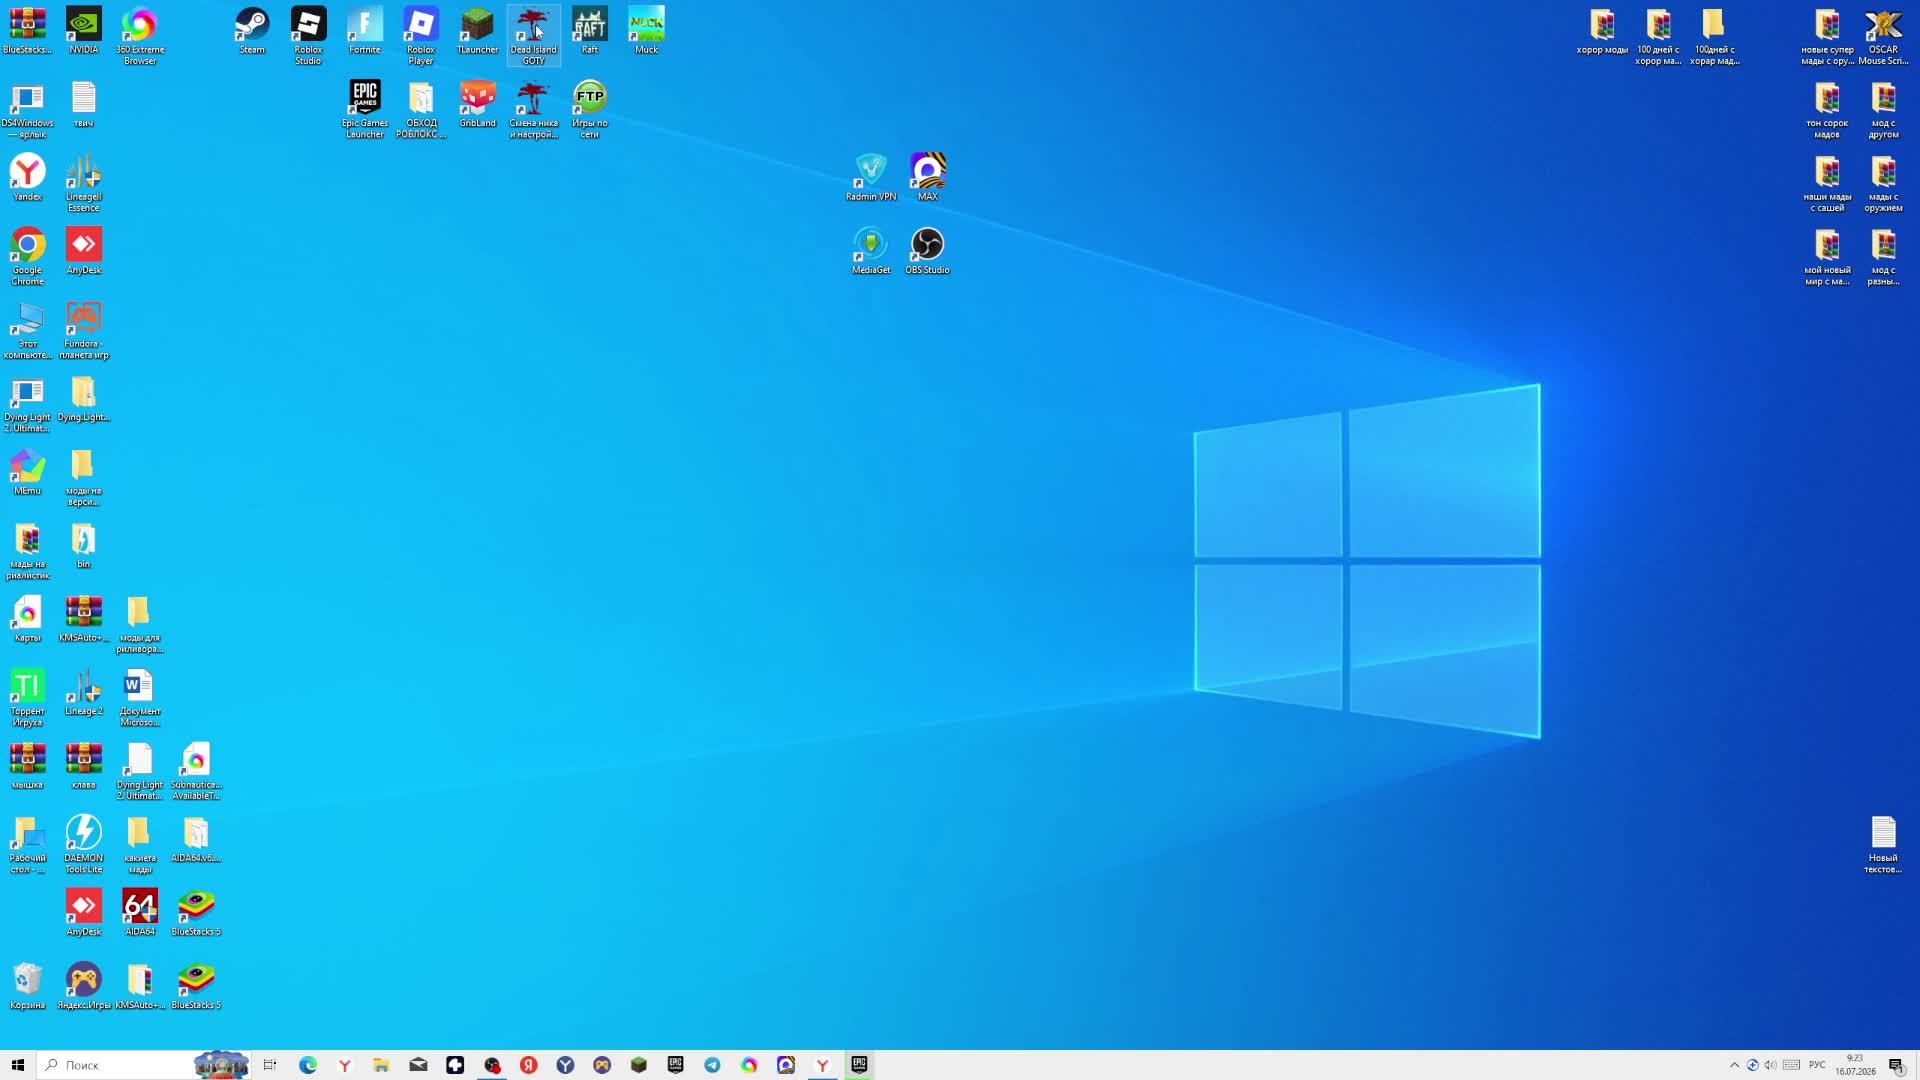1920x1080 pixels.
Task: Select the DAEMON Tools Lite icon
Action: coord(84,844)
